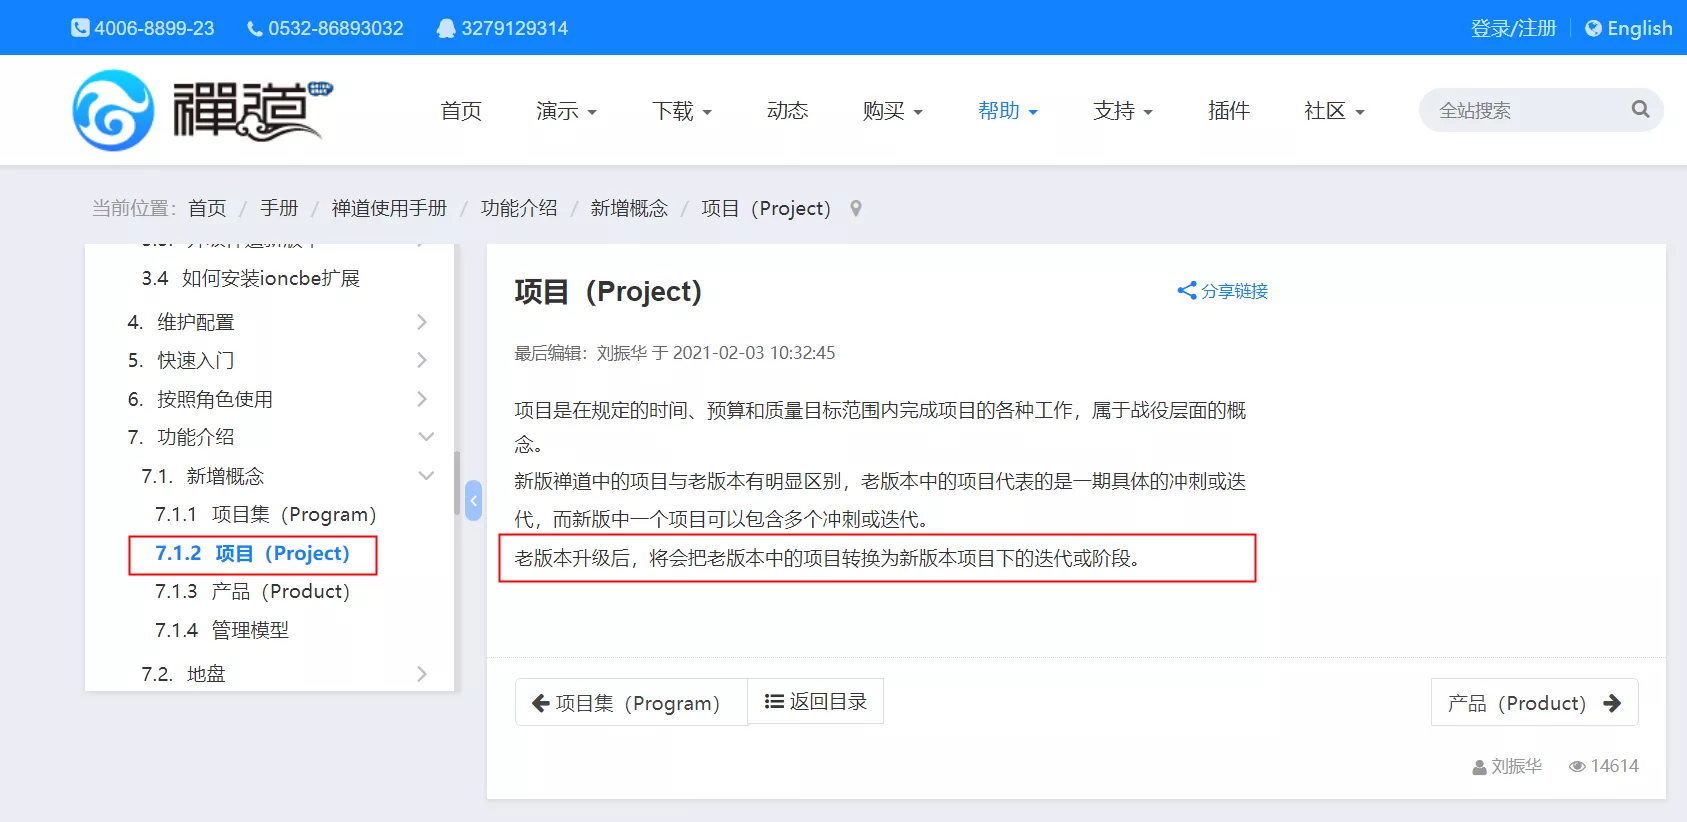Click the sidebar vertical scrollbar
This screenshot has height=822, width=1687.
click(457, 483)
